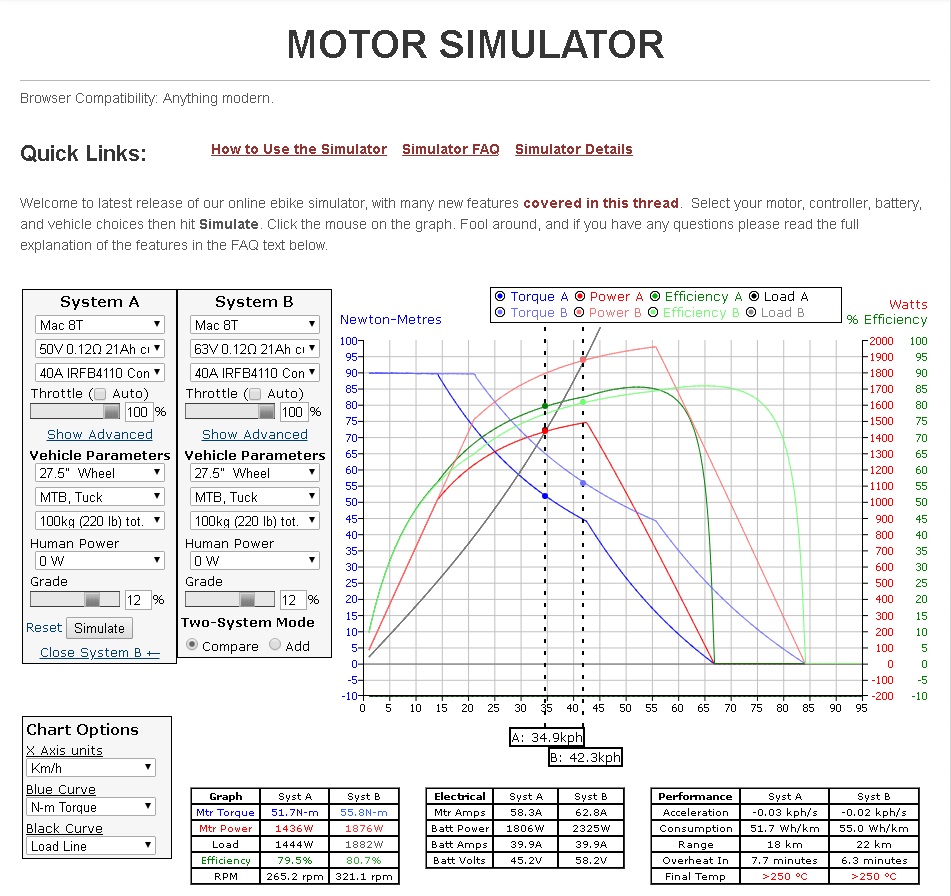Open How to Use the Simulator link
Screen dimensions: 951x896
coord(299,149)
